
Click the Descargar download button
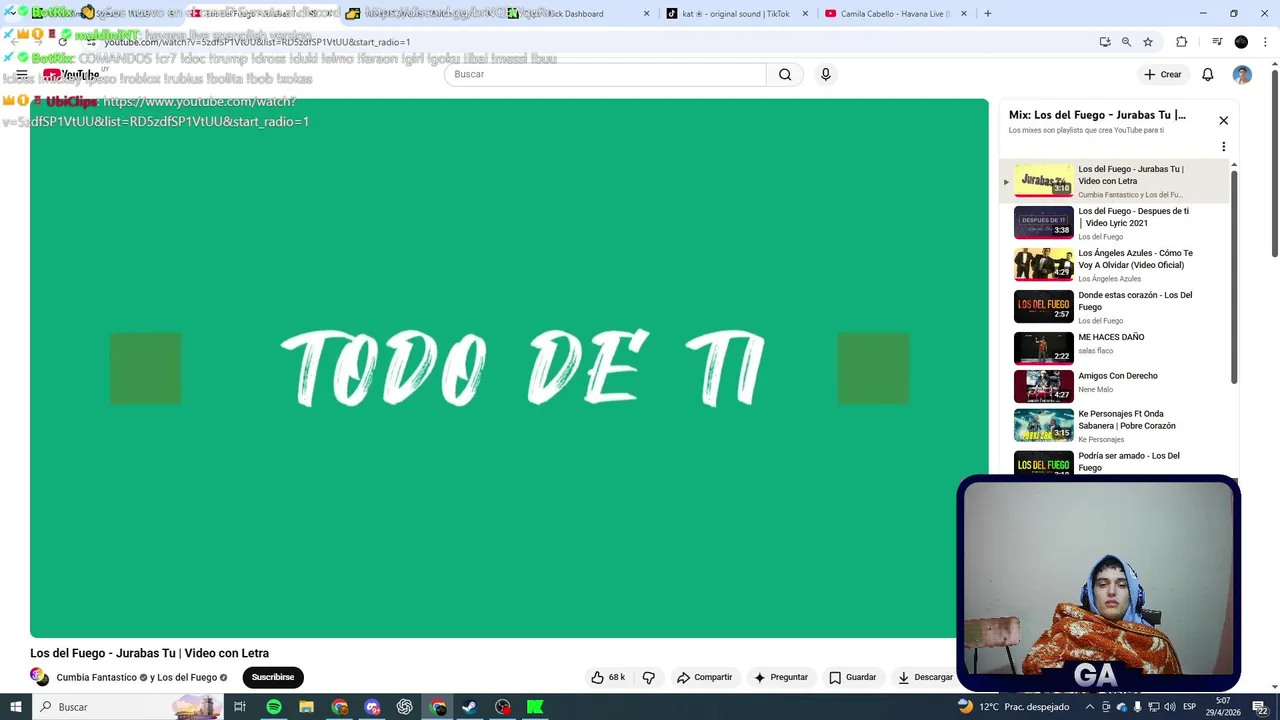coord(925,677)
